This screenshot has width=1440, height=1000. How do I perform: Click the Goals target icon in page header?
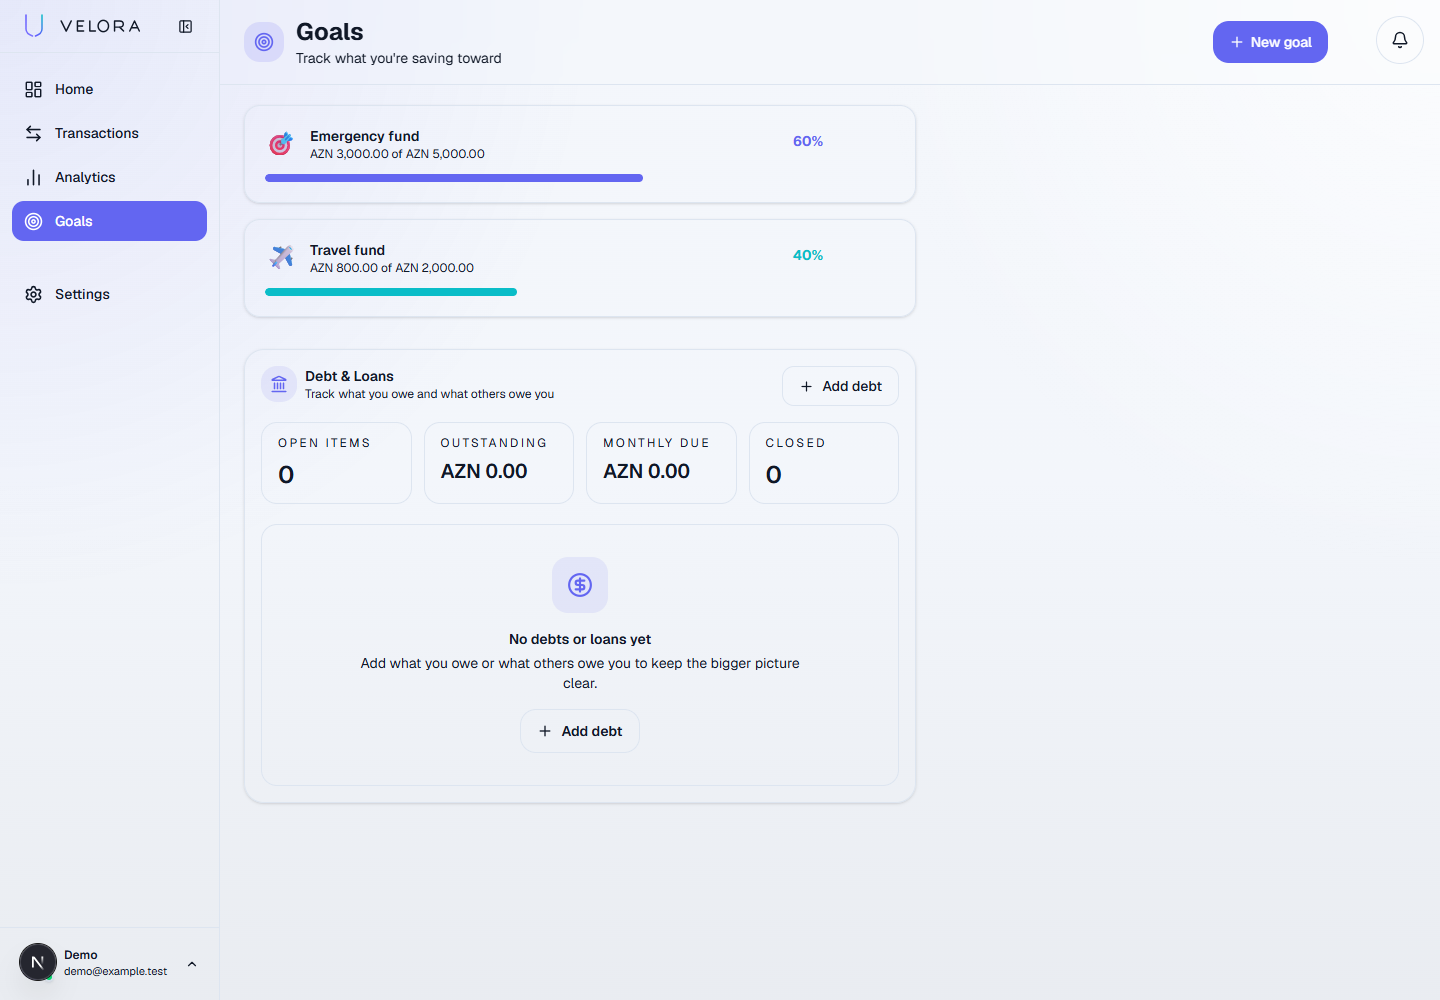click(264, 42)
